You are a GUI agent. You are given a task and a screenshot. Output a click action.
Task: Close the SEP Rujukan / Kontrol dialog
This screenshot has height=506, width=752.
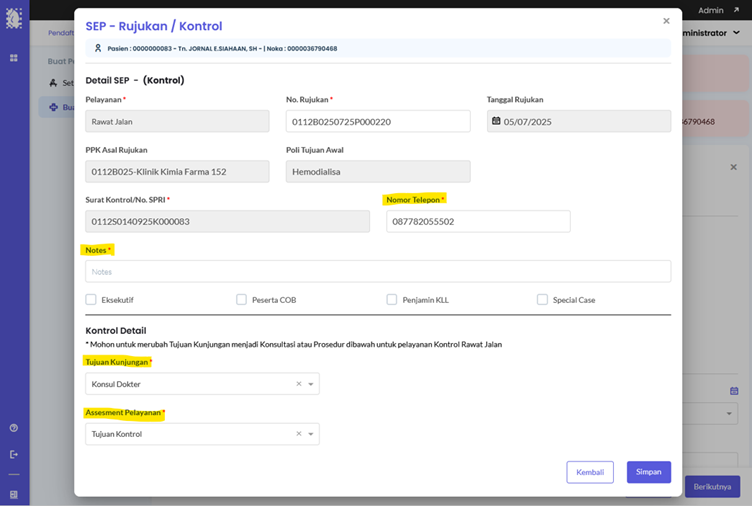pos(666,21)
